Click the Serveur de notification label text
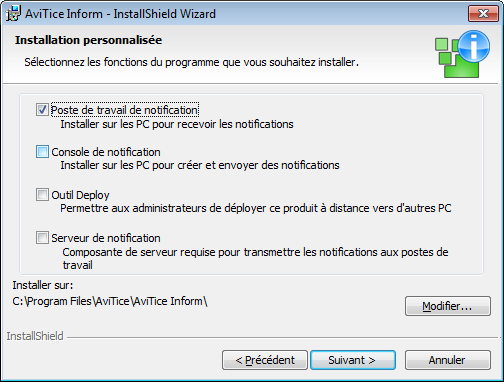 tap(106, 238)
